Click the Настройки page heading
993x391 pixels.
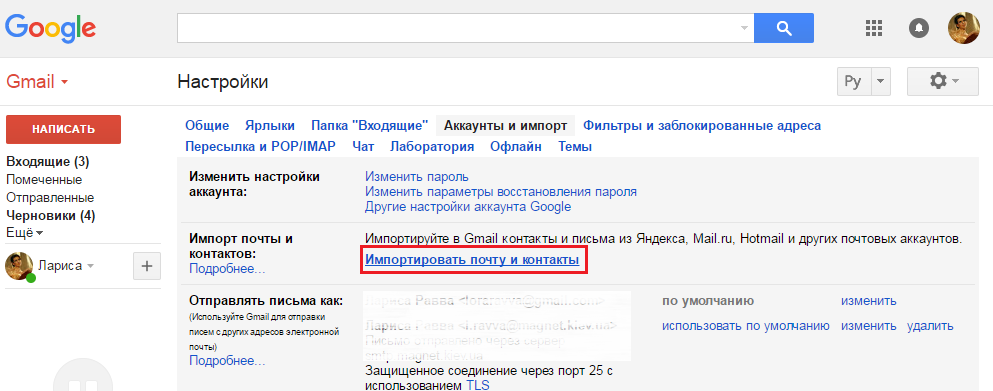(223, 82)
